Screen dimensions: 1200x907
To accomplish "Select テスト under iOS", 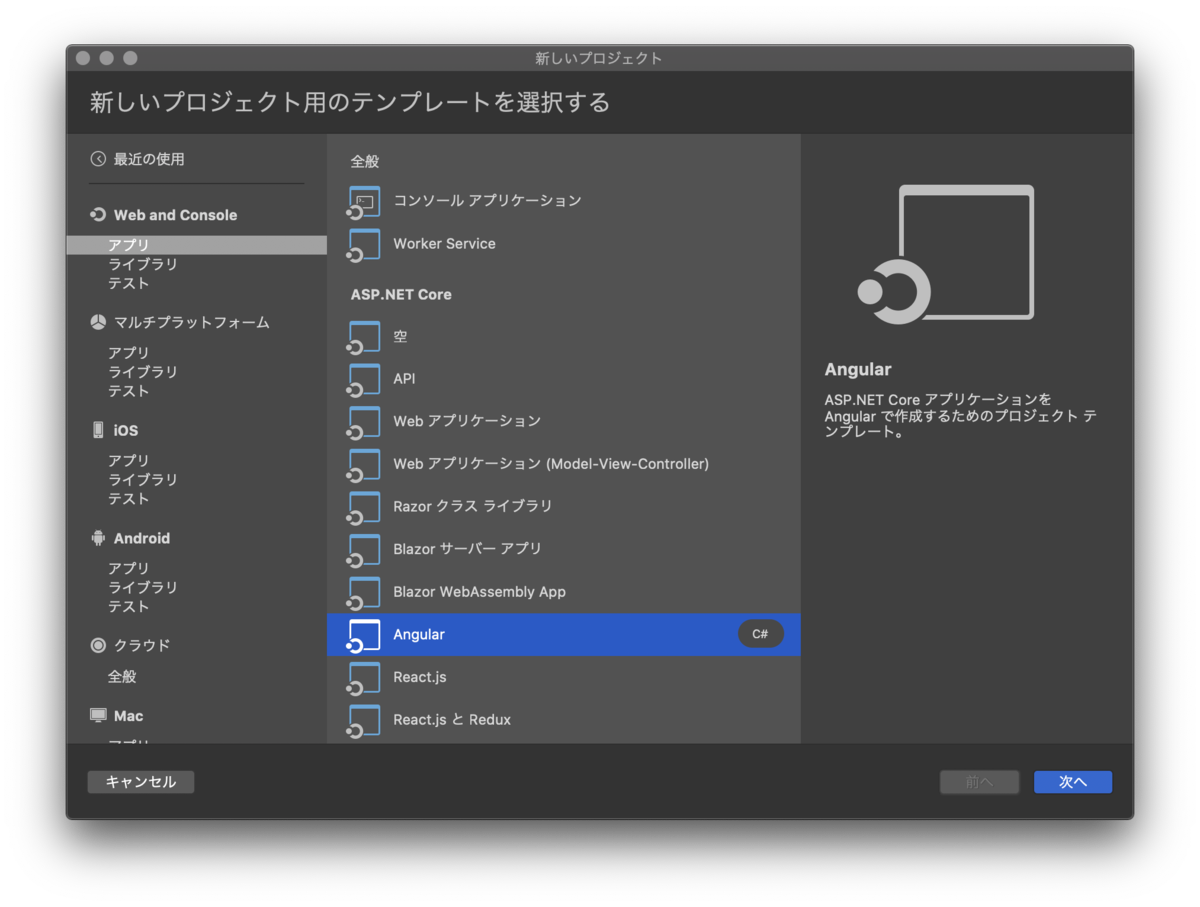I will point(128,499).
